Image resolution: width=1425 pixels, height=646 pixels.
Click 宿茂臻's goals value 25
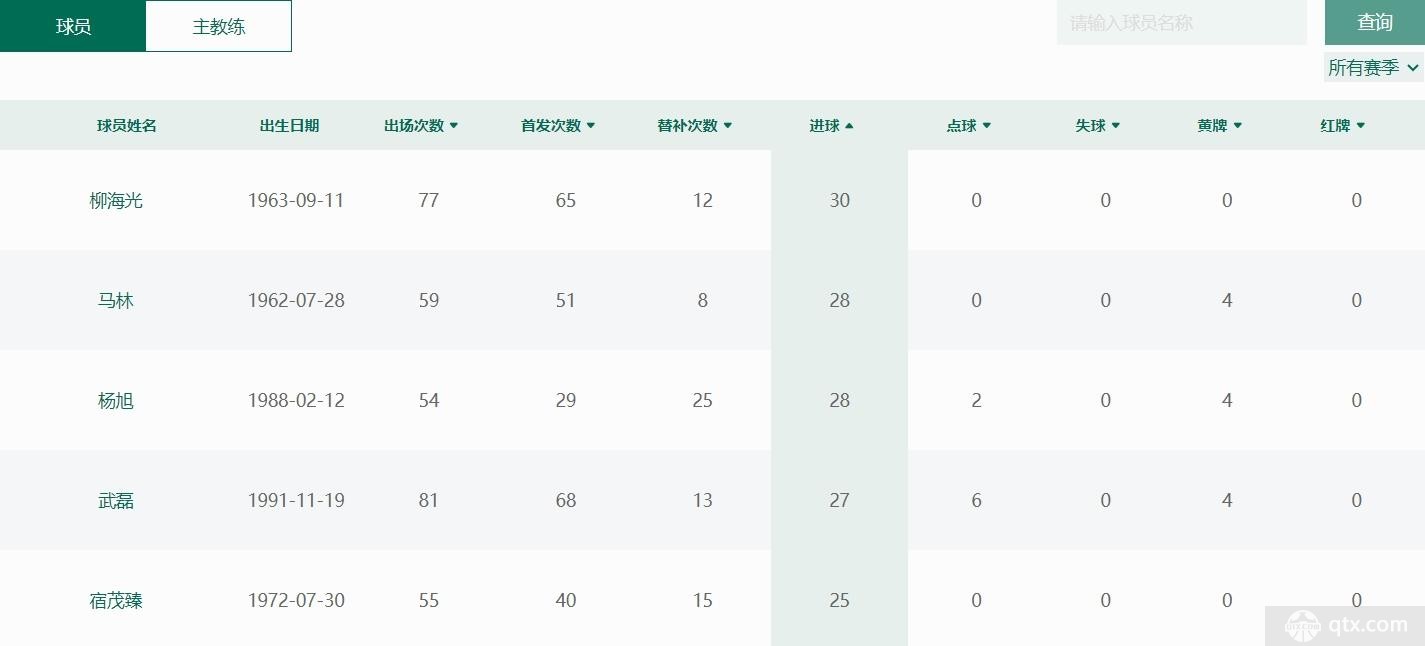click(840, 600)
